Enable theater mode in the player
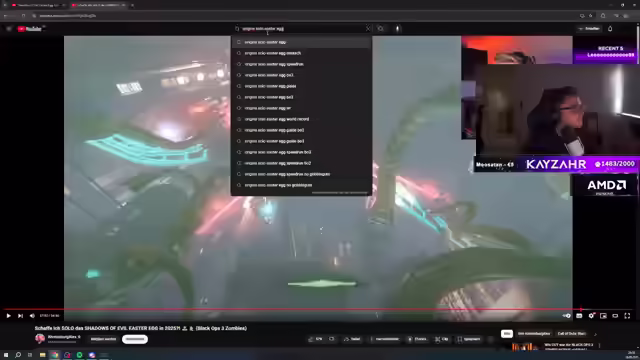640x360 pixels. pyautogui.click(x=615, y=316)
